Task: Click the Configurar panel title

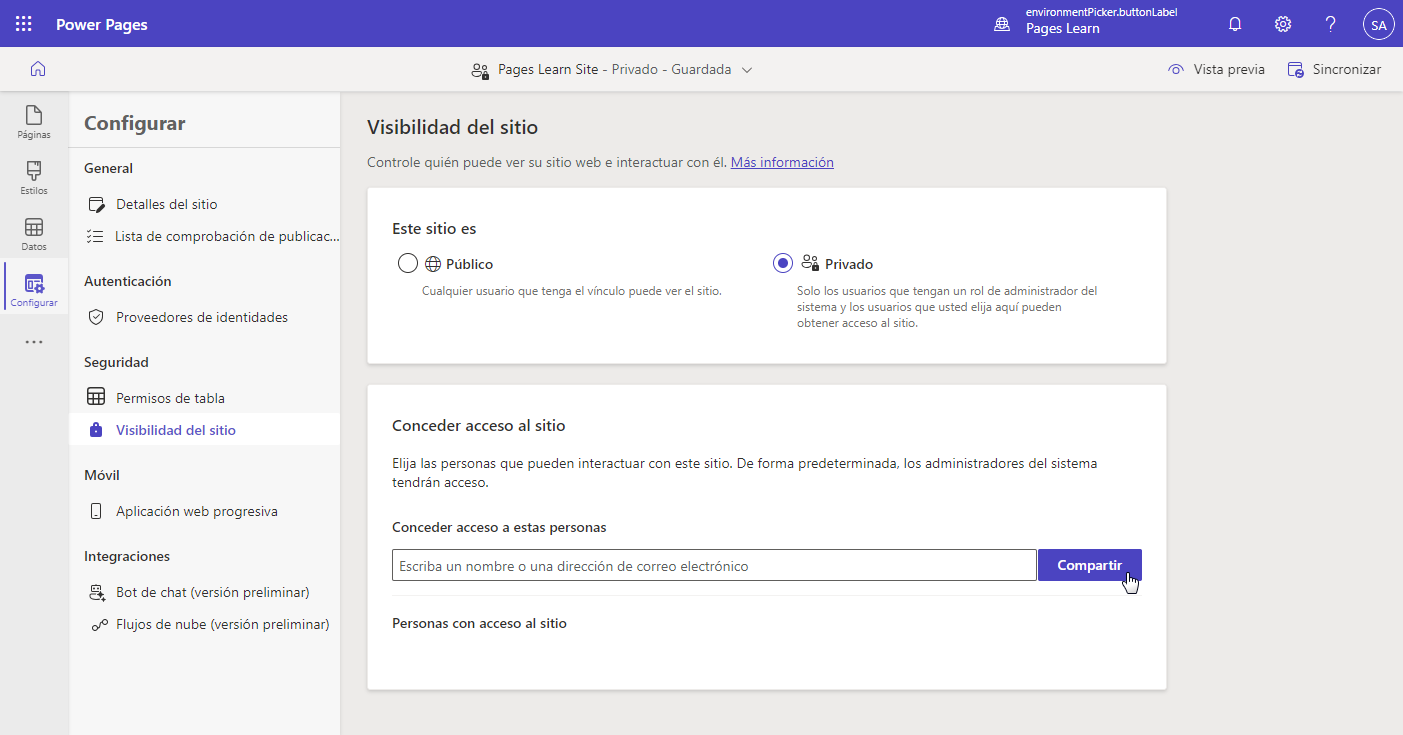Action: pos(135,123)
